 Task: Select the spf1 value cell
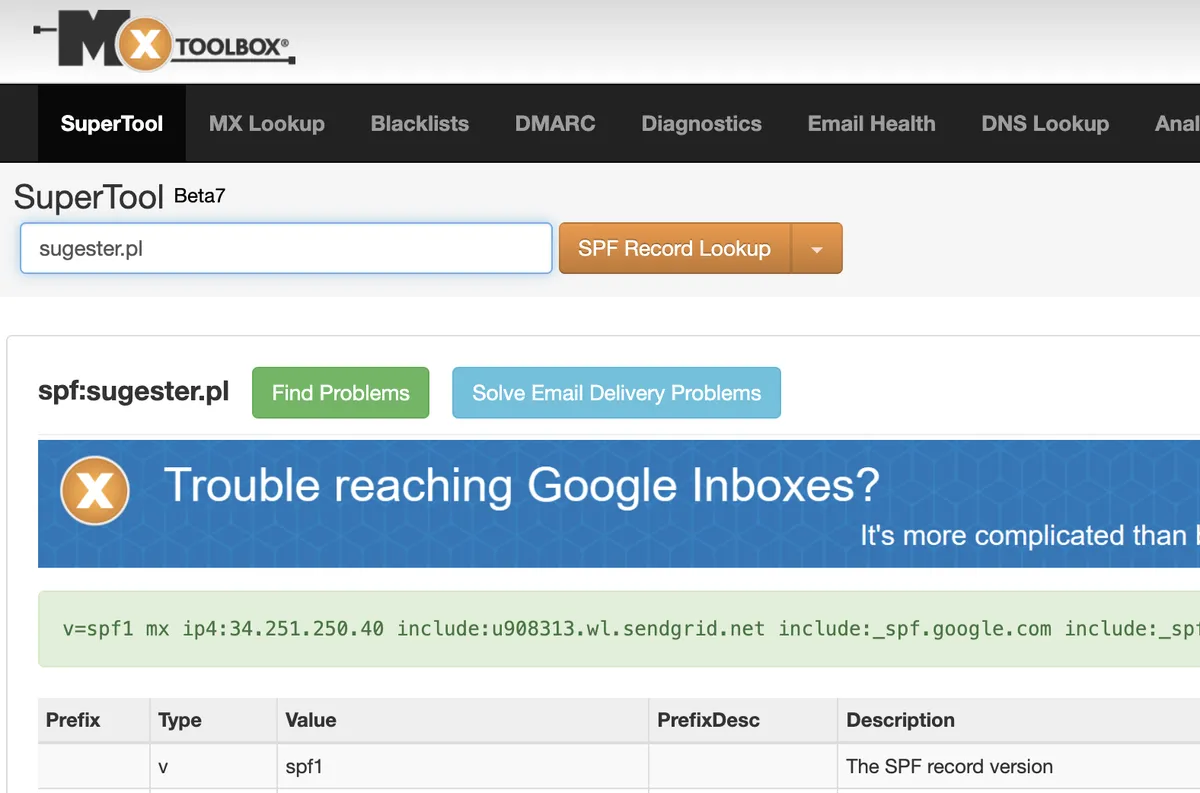[x=463, y=767]
